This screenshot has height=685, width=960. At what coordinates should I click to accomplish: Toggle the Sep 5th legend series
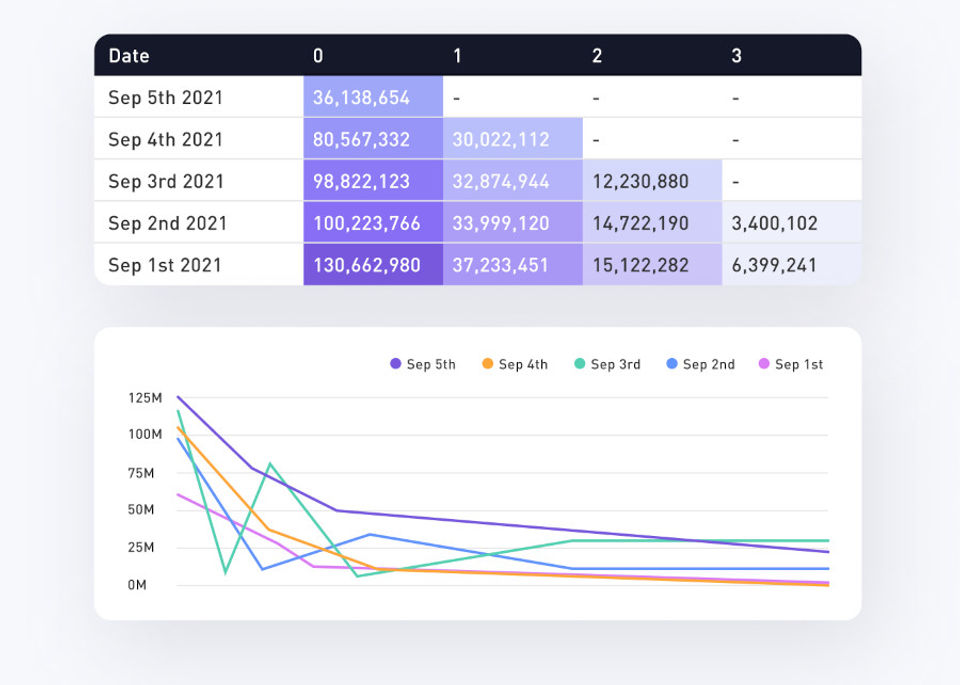[423, 365]
